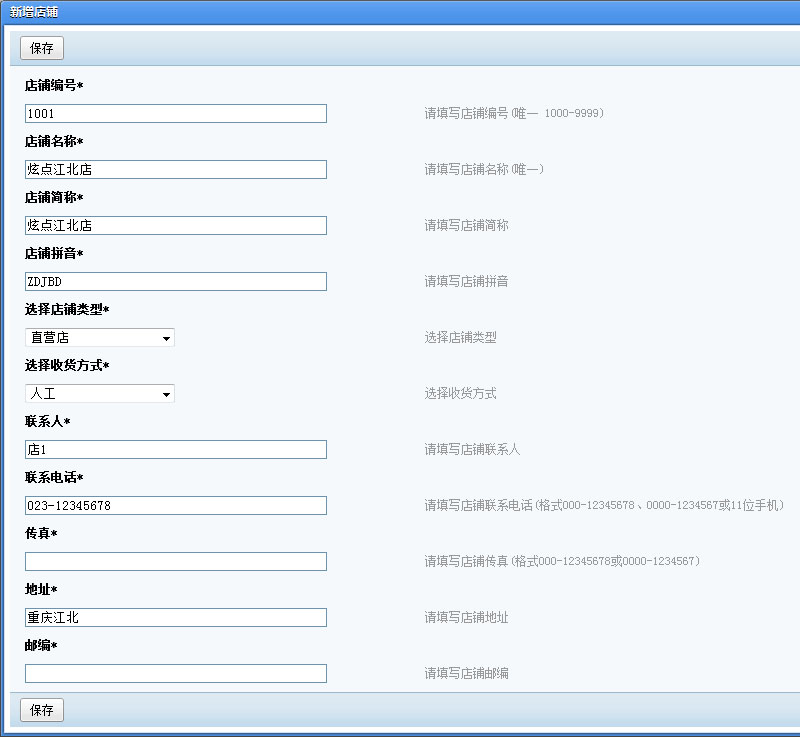Click the 联系电话 field with 023-12345678
This screenshot has height=737, width=800.
pyautogui.click(x=176, y=505)
